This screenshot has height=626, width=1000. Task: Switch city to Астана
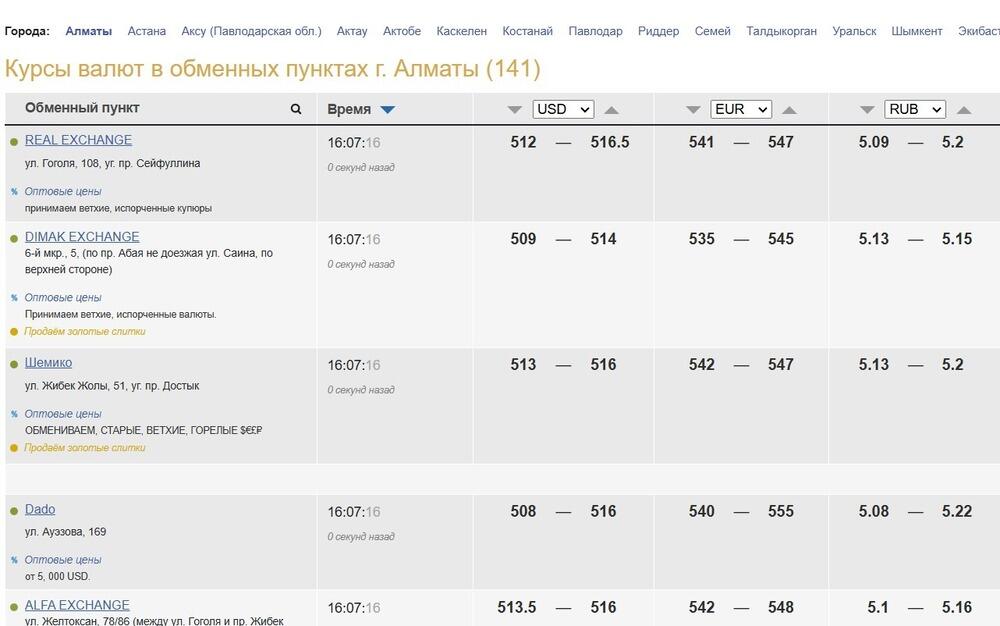147,31
